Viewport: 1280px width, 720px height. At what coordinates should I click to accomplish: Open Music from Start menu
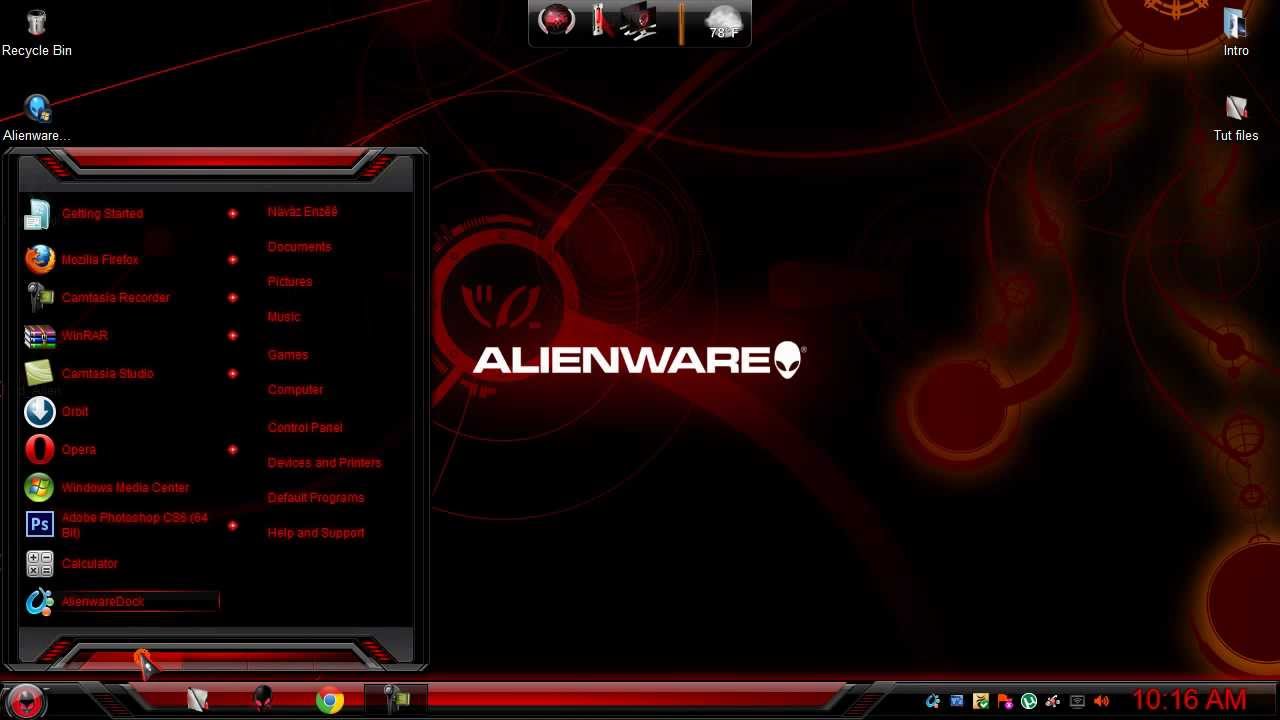284,317
